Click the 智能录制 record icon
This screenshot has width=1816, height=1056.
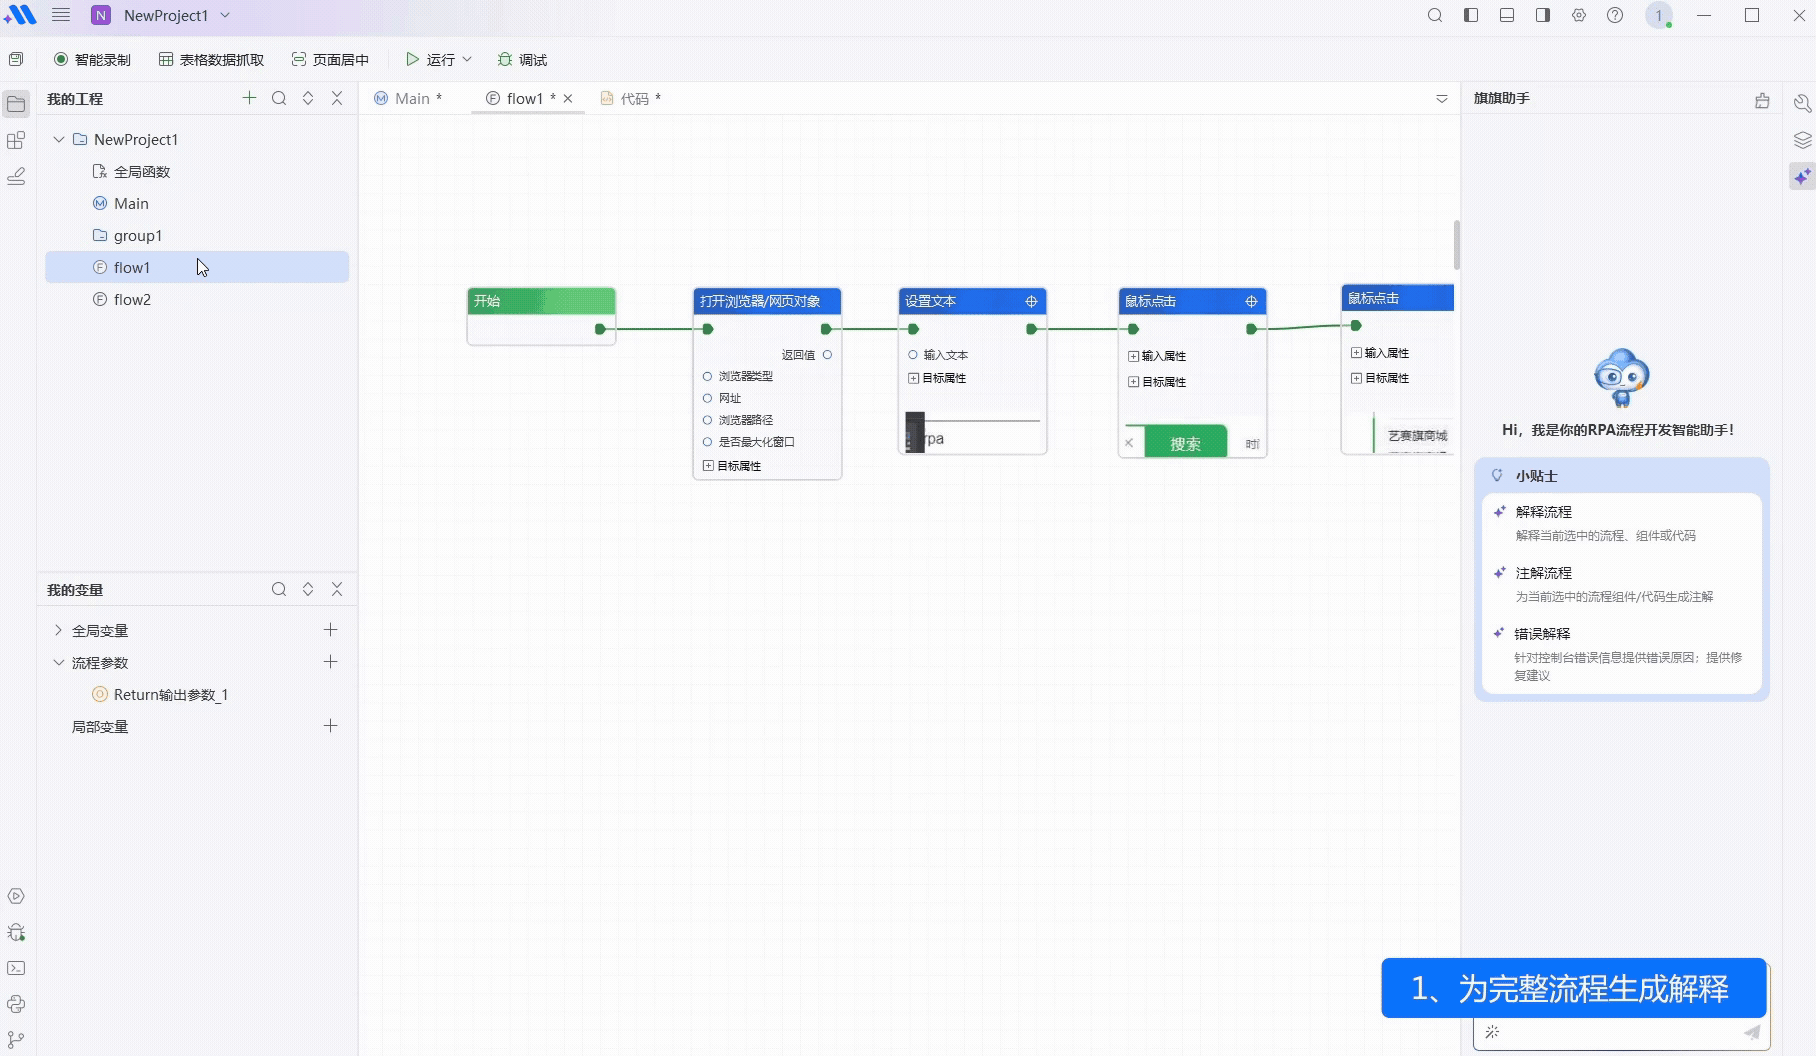point(62,60)
